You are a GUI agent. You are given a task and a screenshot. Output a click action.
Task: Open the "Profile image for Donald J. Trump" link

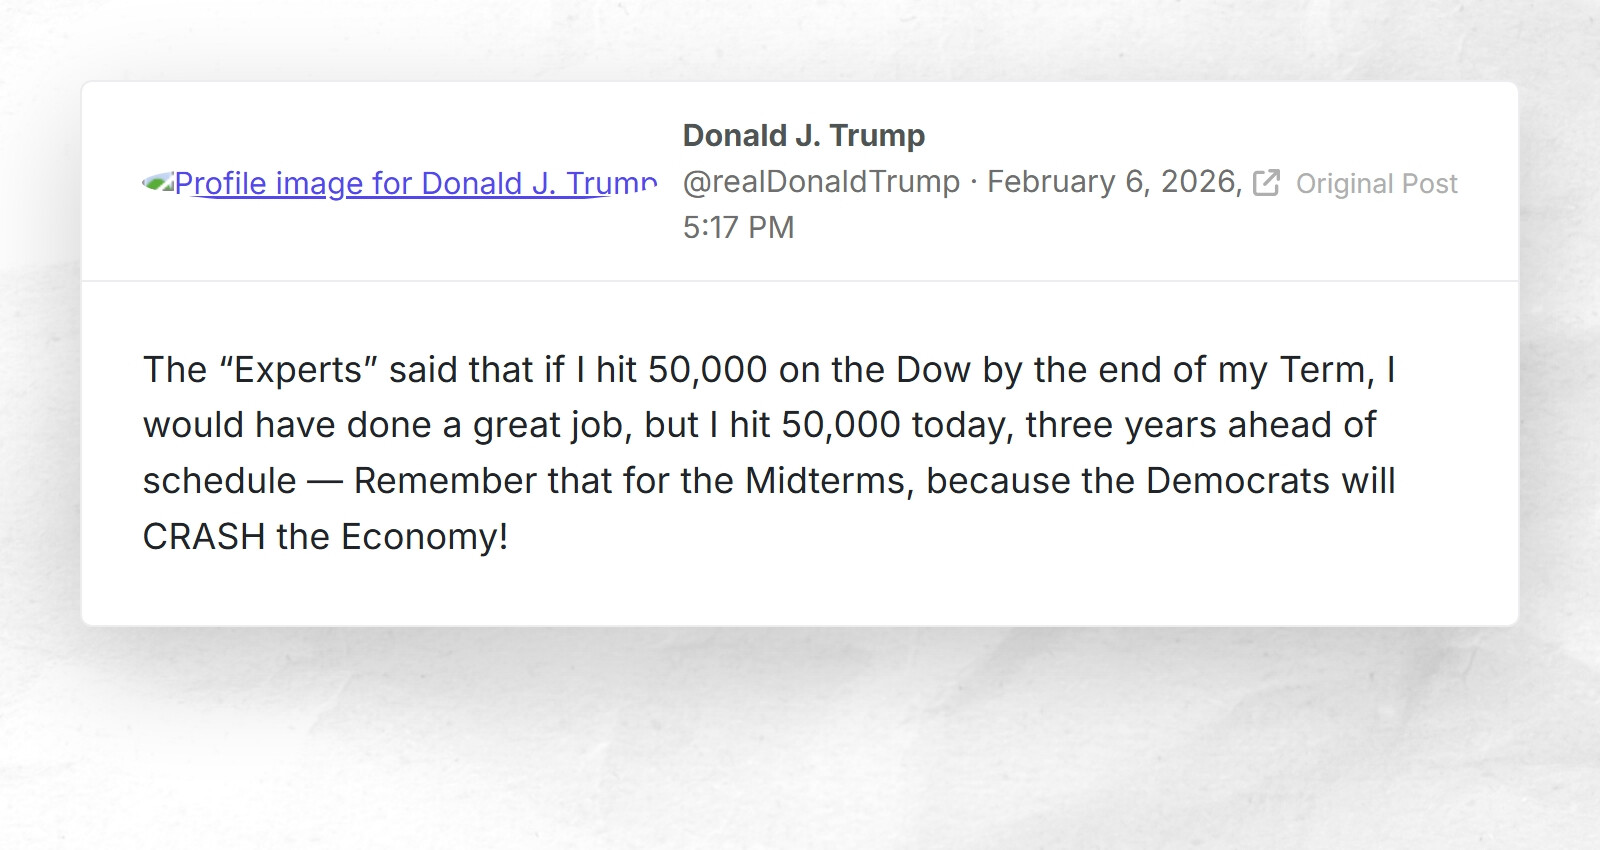point(415,184)
